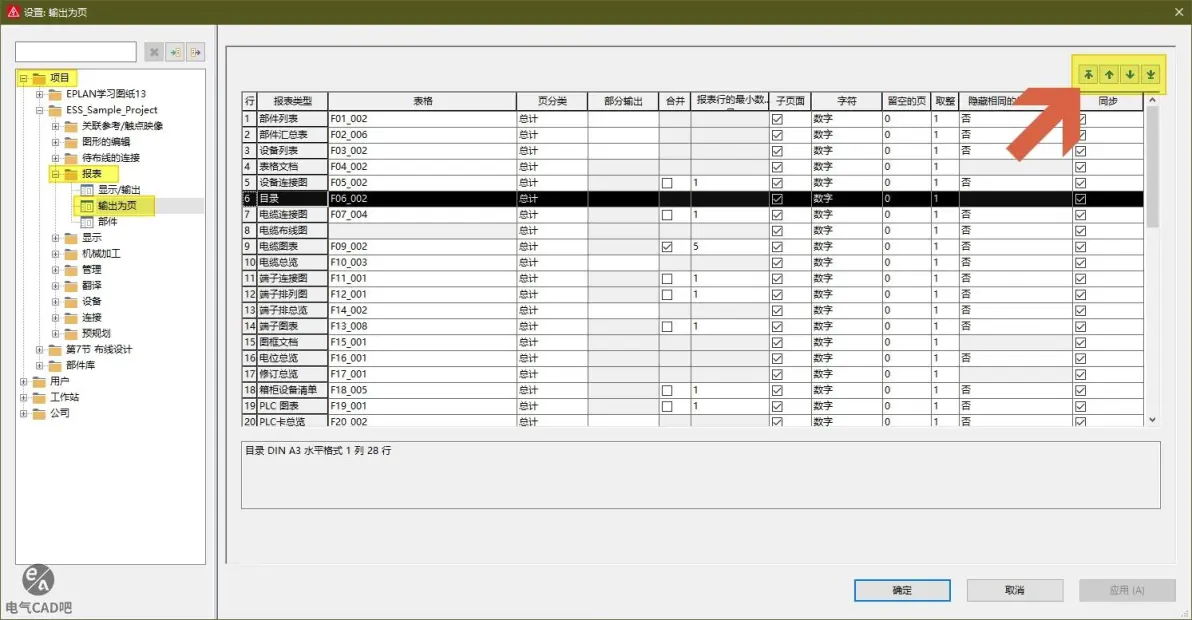This screenshot has height=620, width=1192.
Task: Toggle 子页面 checkbox for 目录 row
Action: tap(777, 199)
